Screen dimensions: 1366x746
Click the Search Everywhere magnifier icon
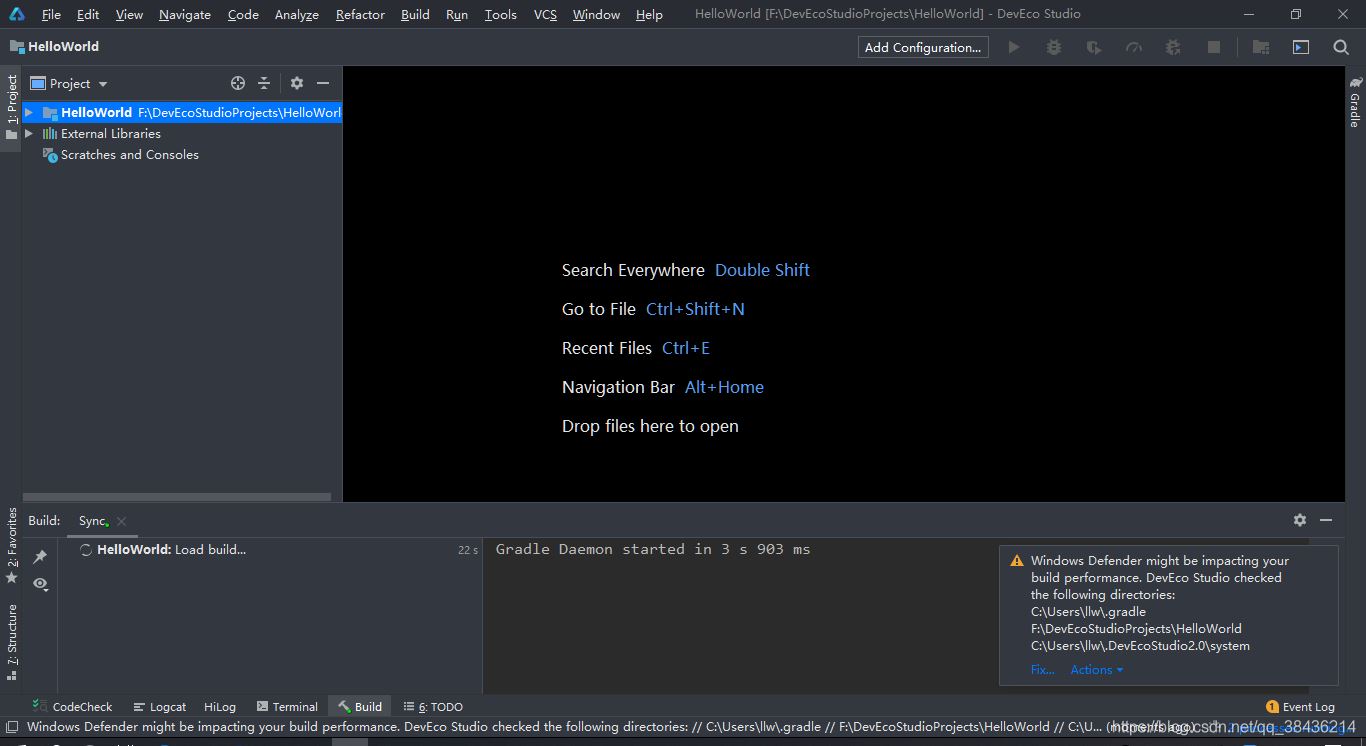pos(1341,47)
